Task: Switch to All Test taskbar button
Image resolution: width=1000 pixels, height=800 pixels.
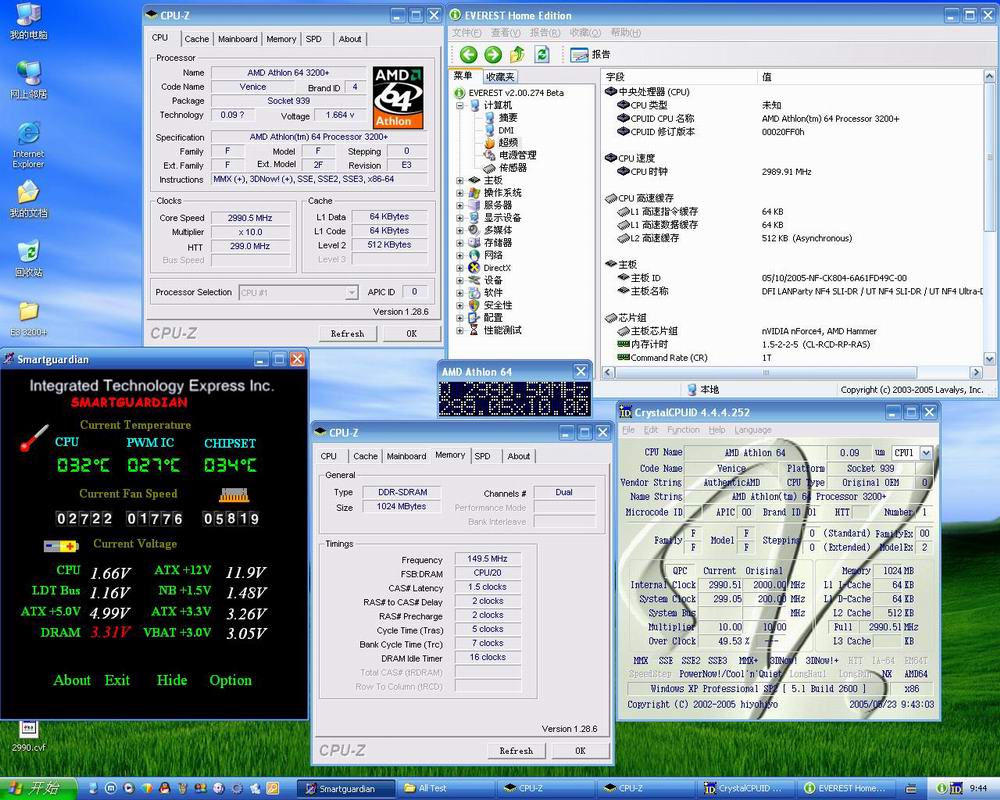Action: tap(446, 789)
